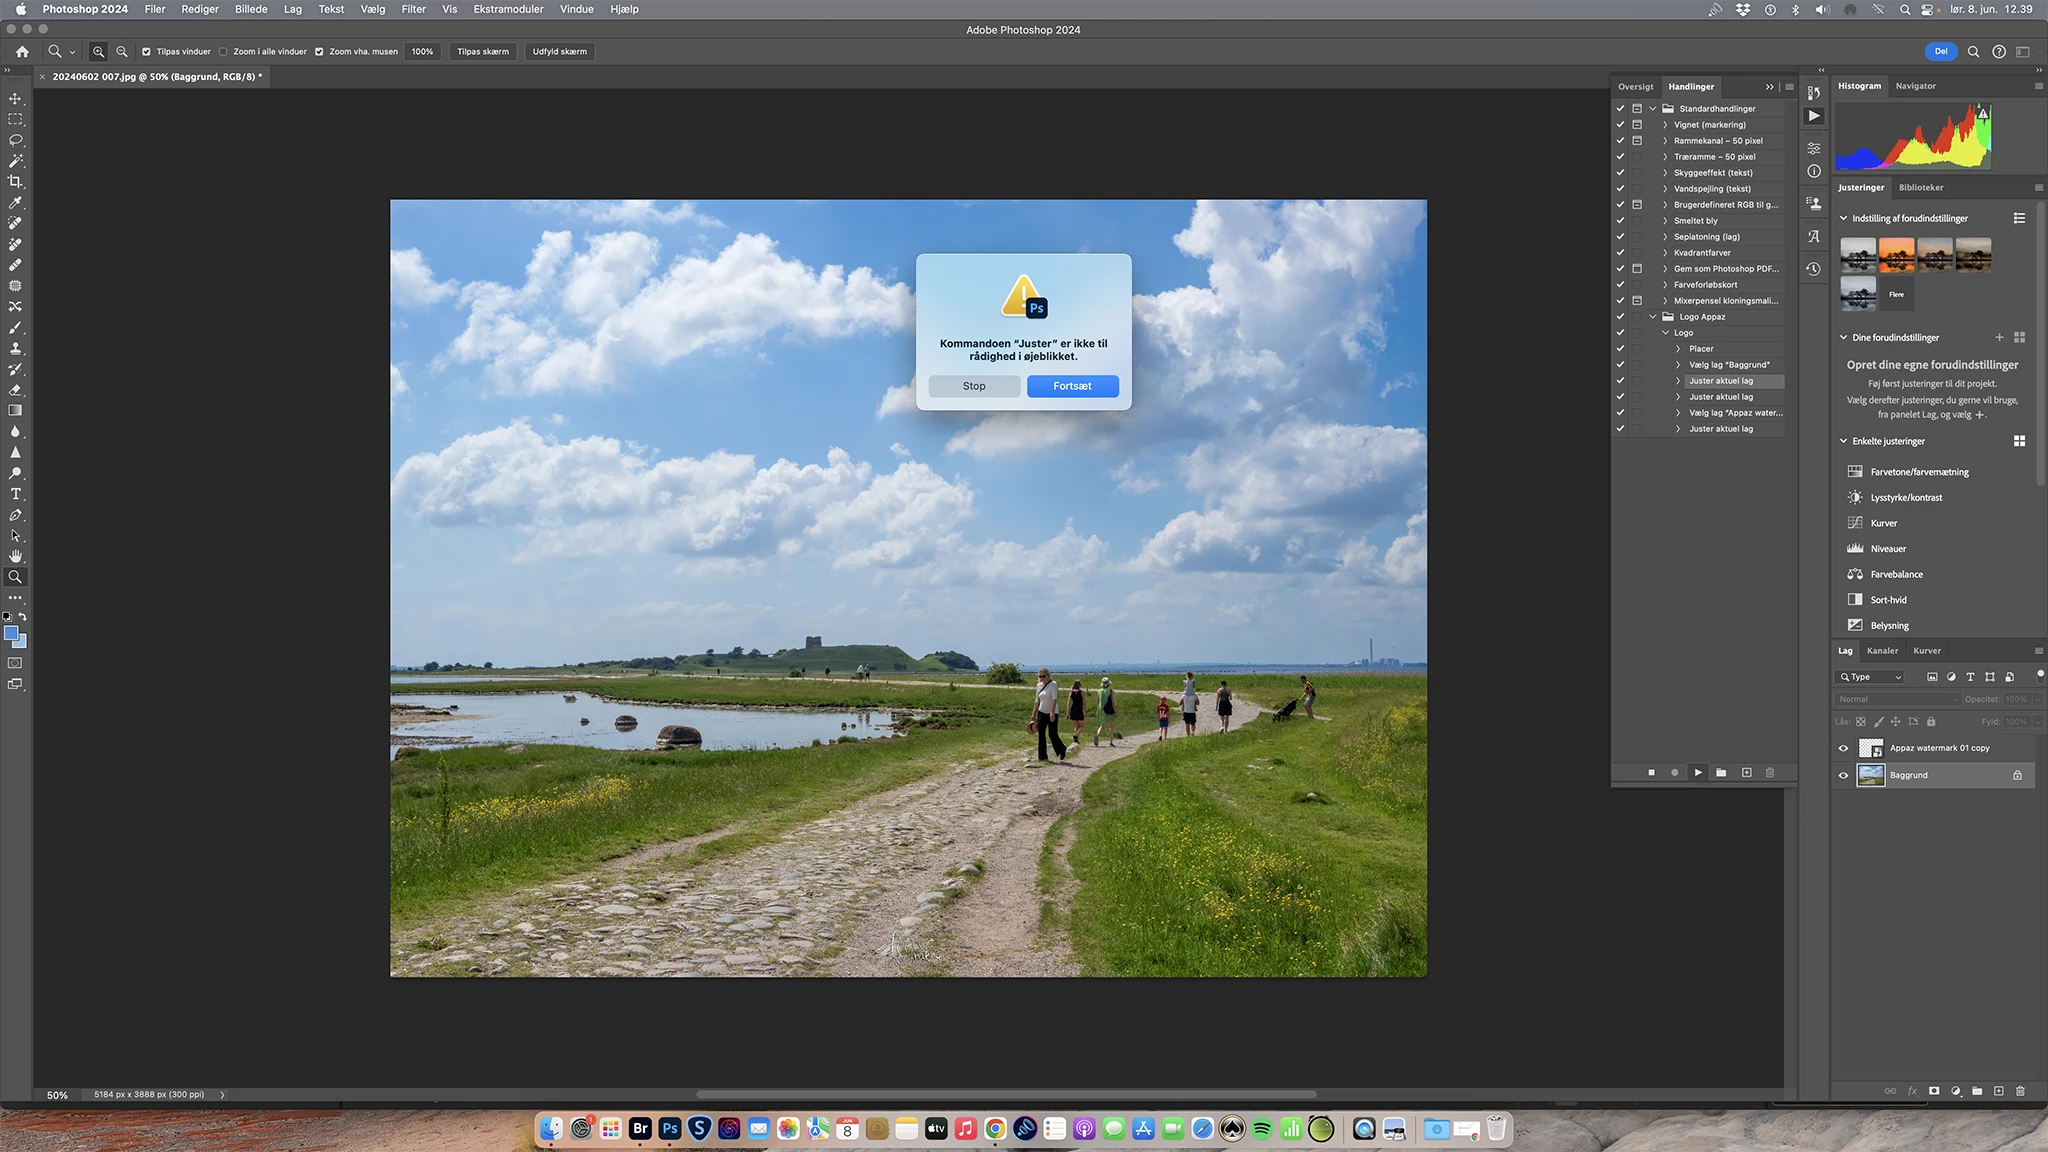Image resolution: width=2048 pixels, height=1152 pixels.
Task: Click the trash icon in the Lag panel
Action: [x=2020, y=1091]
